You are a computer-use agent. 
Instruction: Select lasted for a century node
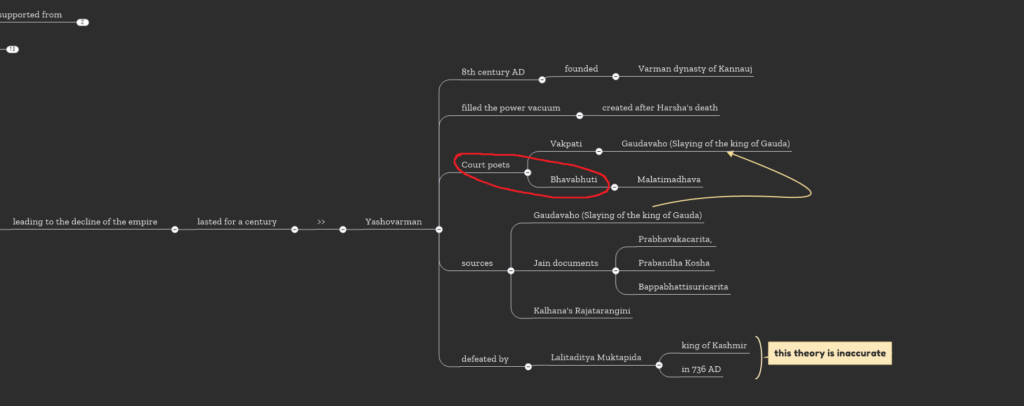click(237, 222)
